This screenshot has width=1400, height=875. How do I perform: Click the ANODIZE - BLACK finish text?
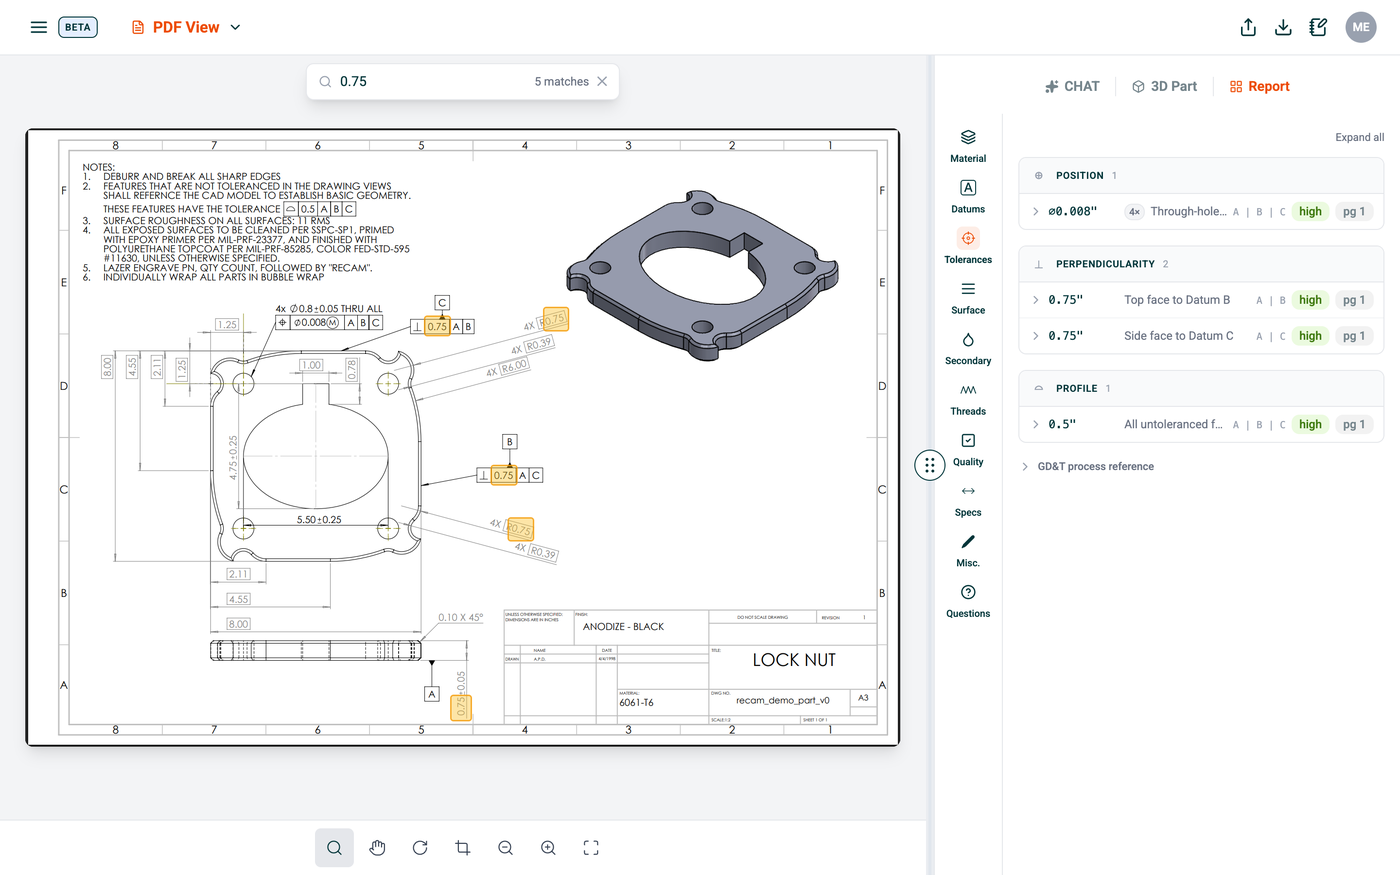tap(623, 627)
